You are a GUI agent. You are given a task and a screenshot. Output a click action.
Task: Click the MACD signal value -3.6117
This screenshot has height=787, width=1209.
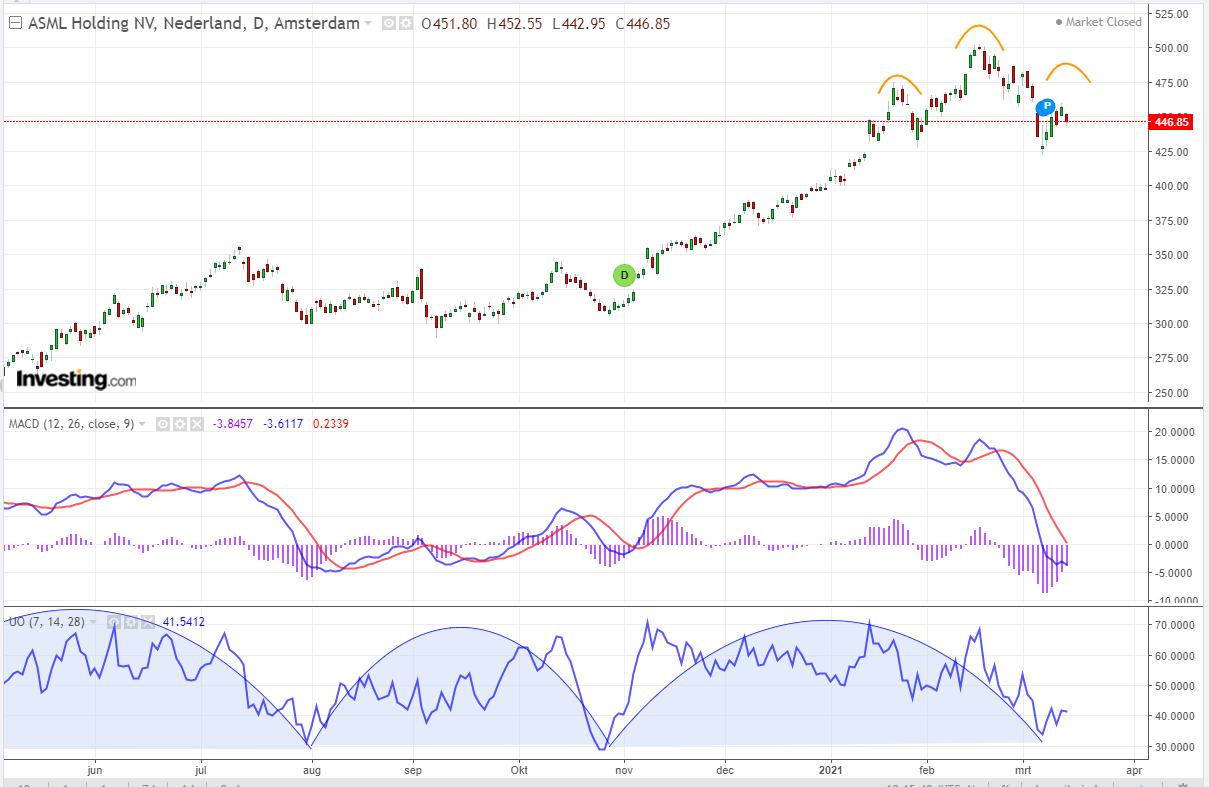[284, 424]
